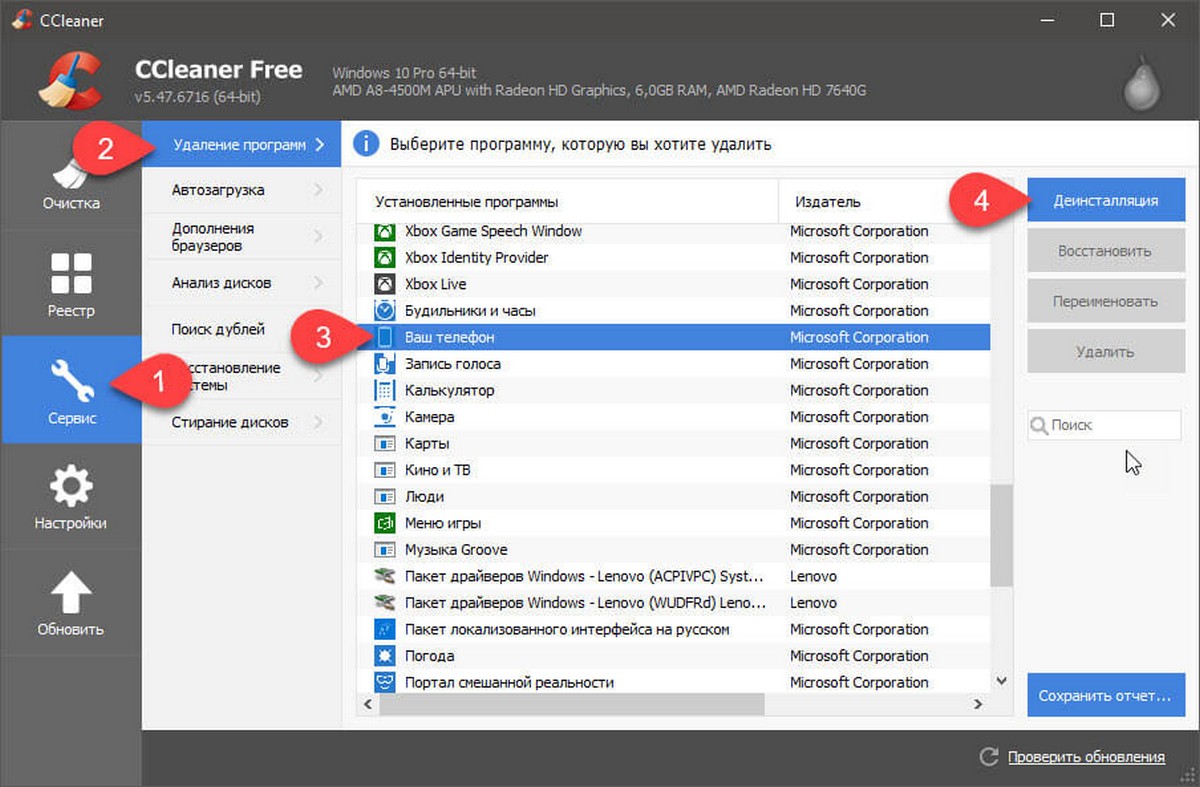The height and width of the screenshot is (787, 1200).
Task: Expand the Стирание дисков chevron
Action: pos(319,422)
